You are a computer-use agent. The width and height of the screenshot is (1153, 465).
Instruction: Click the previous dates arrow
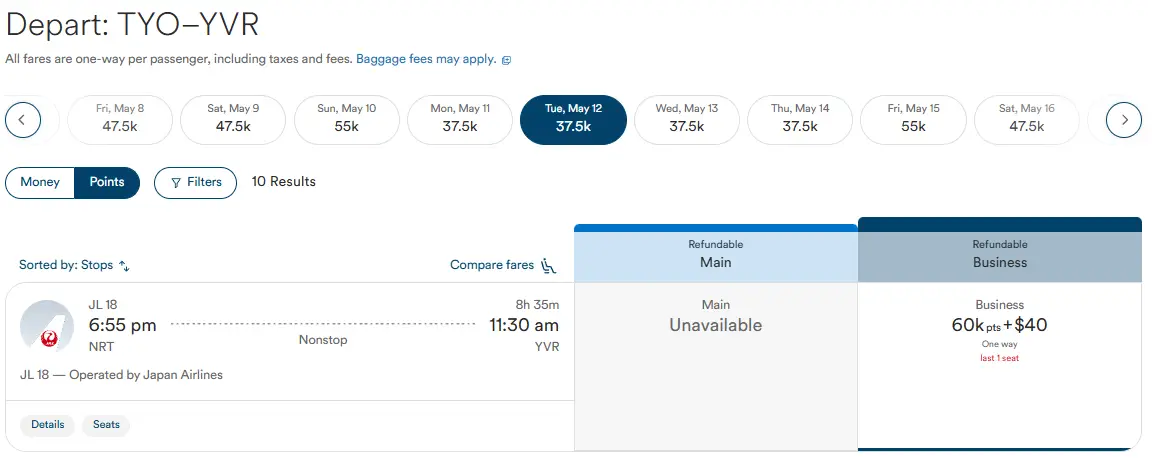coord(23,121)
